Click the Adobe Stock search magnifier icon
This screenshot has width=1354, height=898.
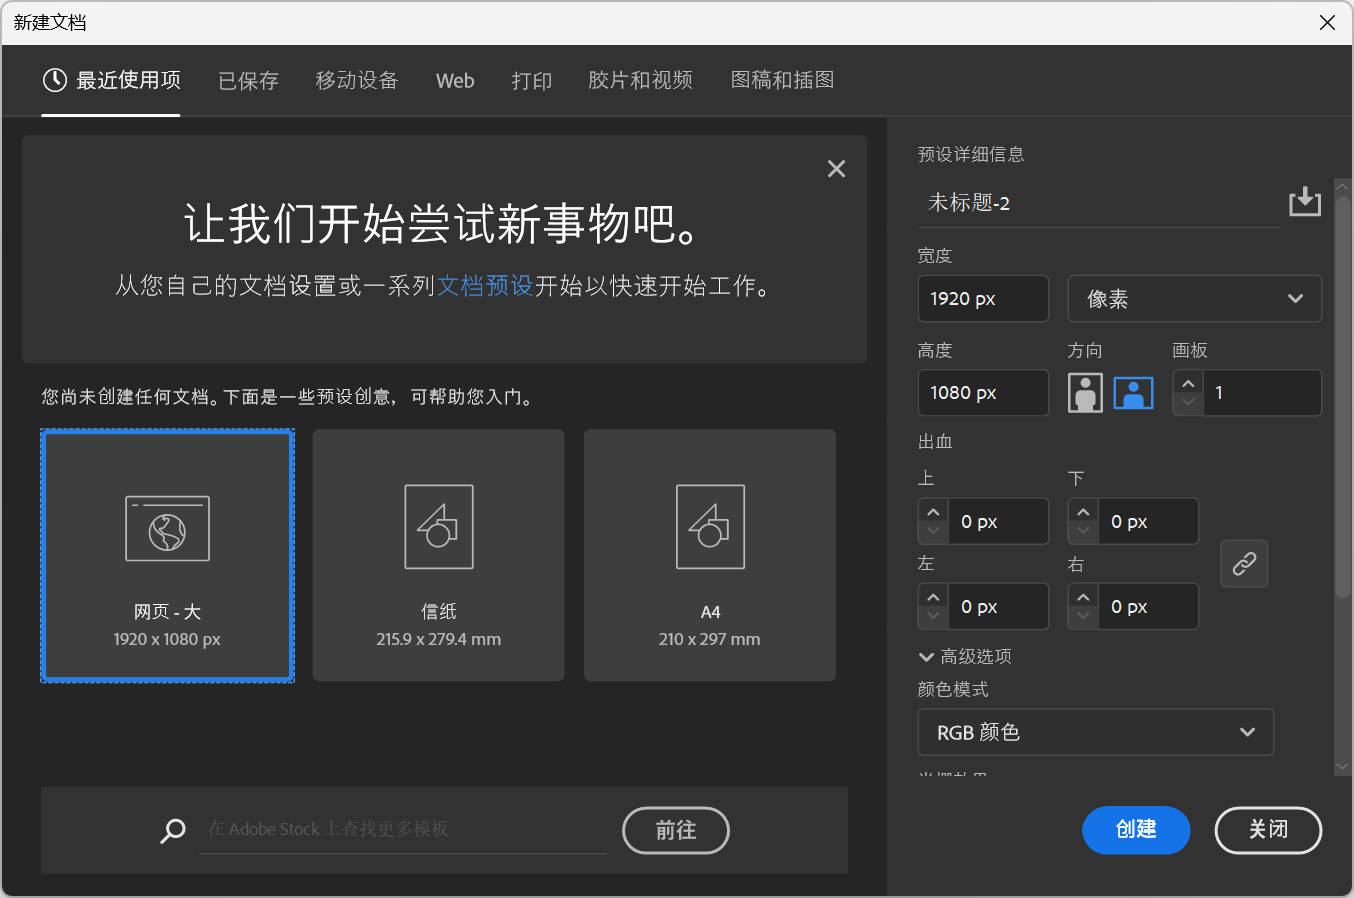tap(173, 830)
